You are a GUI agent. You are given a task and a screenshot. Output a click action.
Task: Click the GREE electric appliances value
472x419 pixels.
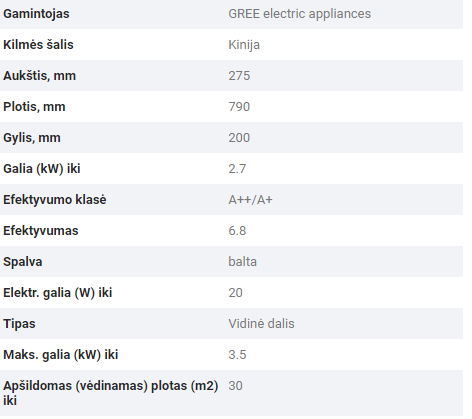pyautogui.click(x=299, y=14)
